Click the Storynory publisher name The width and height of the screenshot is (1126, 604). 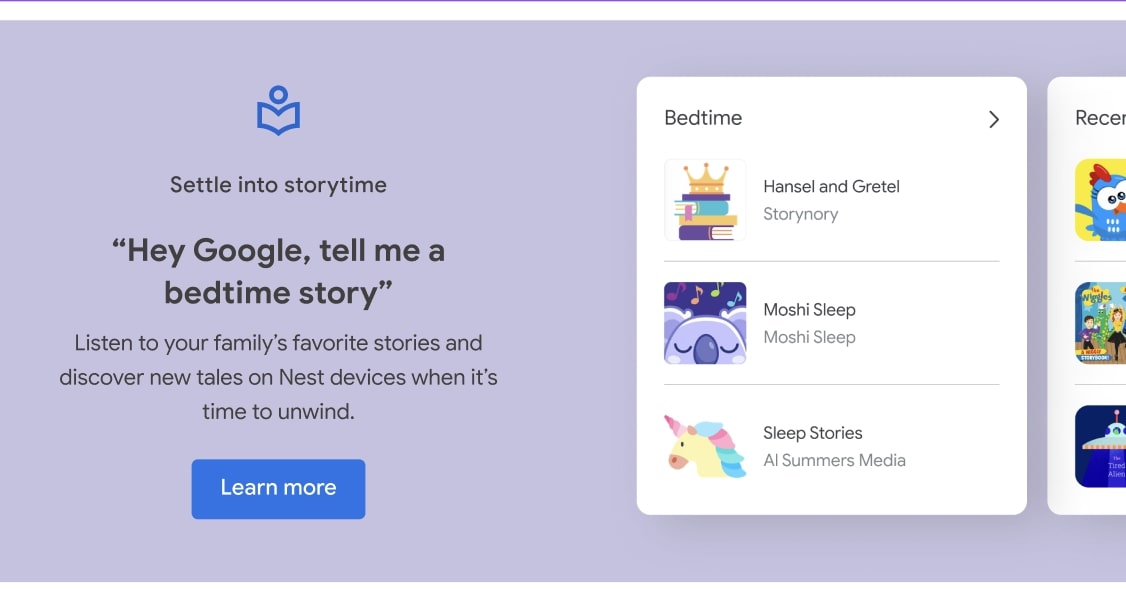pyautogui.click(x=800, y=214)
